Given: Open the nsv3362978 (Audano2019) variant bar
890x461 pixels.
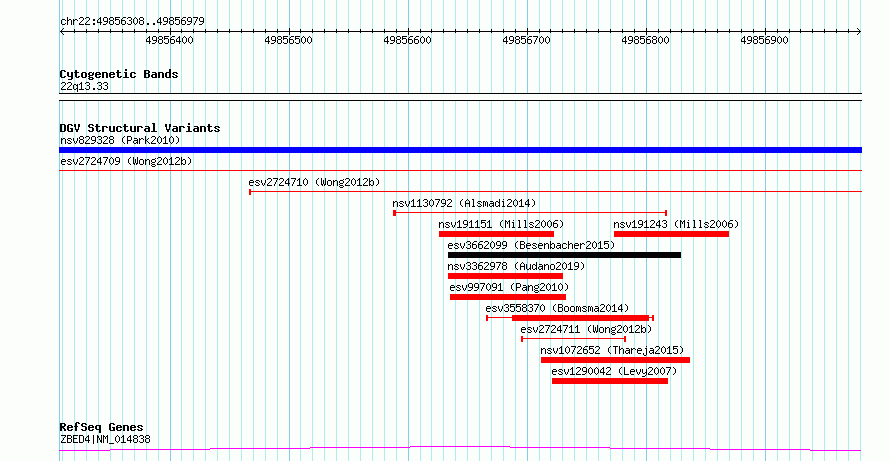Looking at the screenshot, I should pyautogui.click(x=505, y=276).
